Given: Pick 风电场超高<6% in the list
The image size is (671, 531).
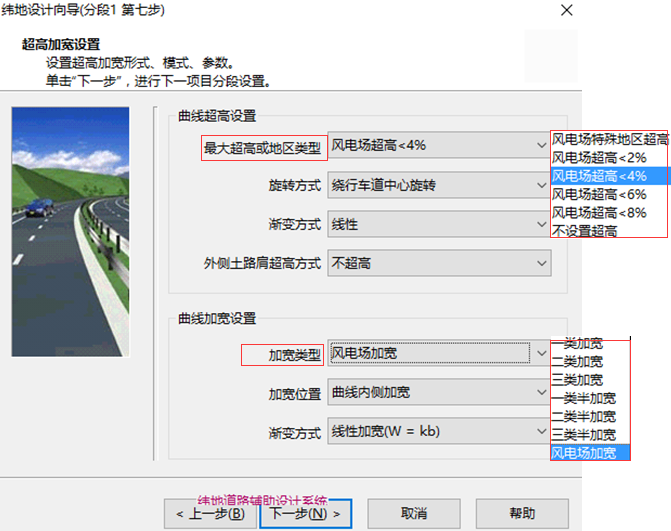Looking at the screenshot, I should tap(600, 194).
